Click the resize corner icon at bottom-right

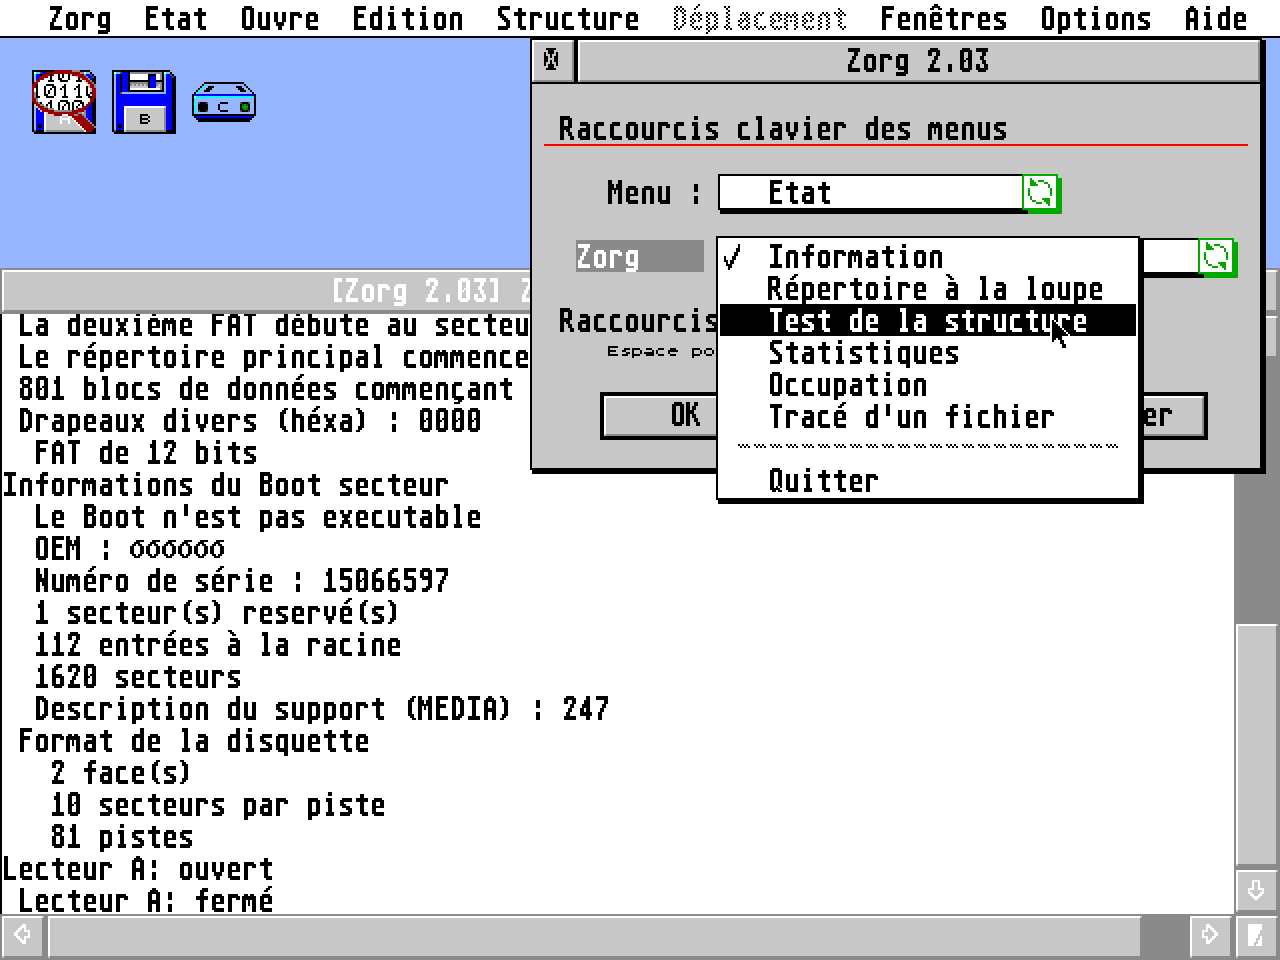click(1256, 937)
